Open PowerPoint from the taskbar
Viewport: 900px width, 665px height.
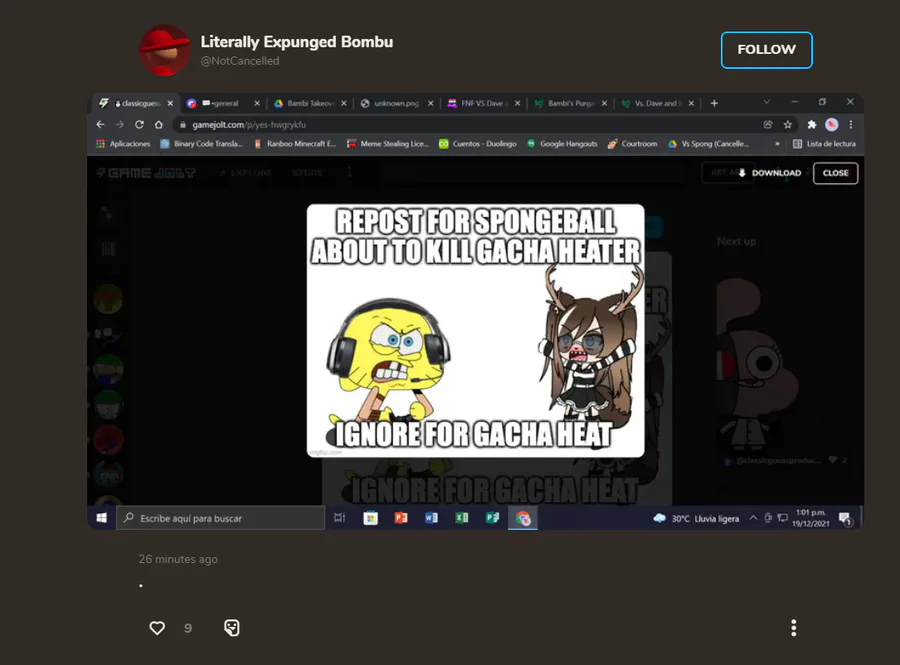401,518
